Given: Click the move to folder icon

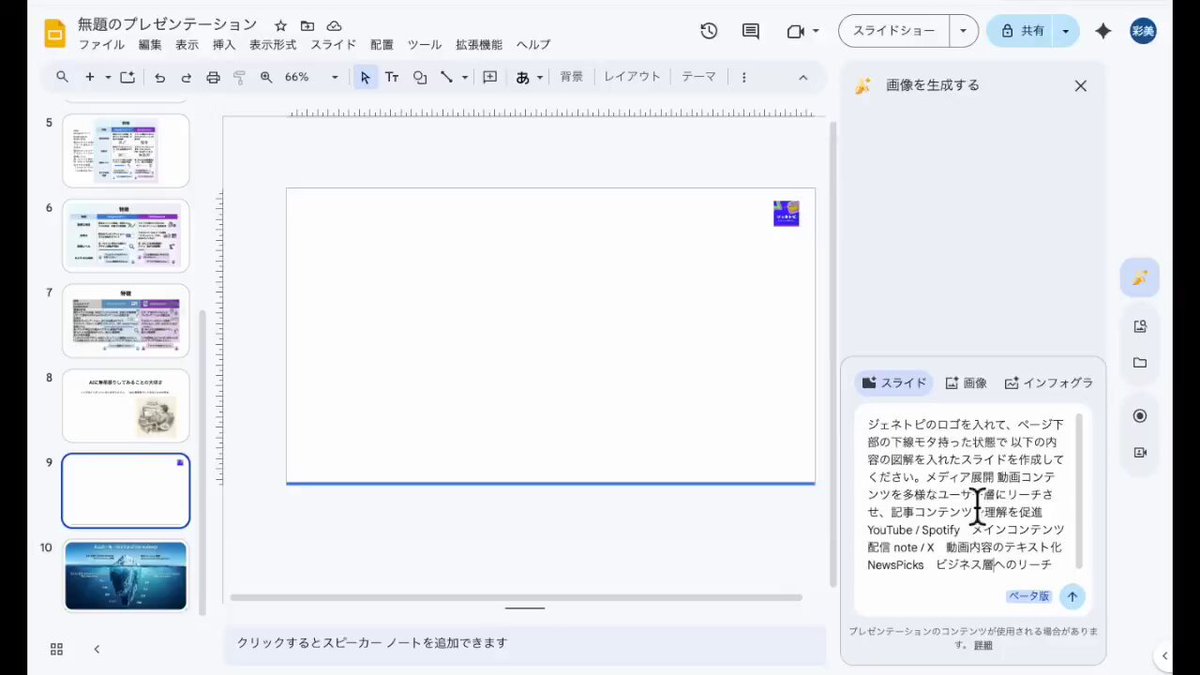Looking at the screenshot, I should (x=307, y=25).
